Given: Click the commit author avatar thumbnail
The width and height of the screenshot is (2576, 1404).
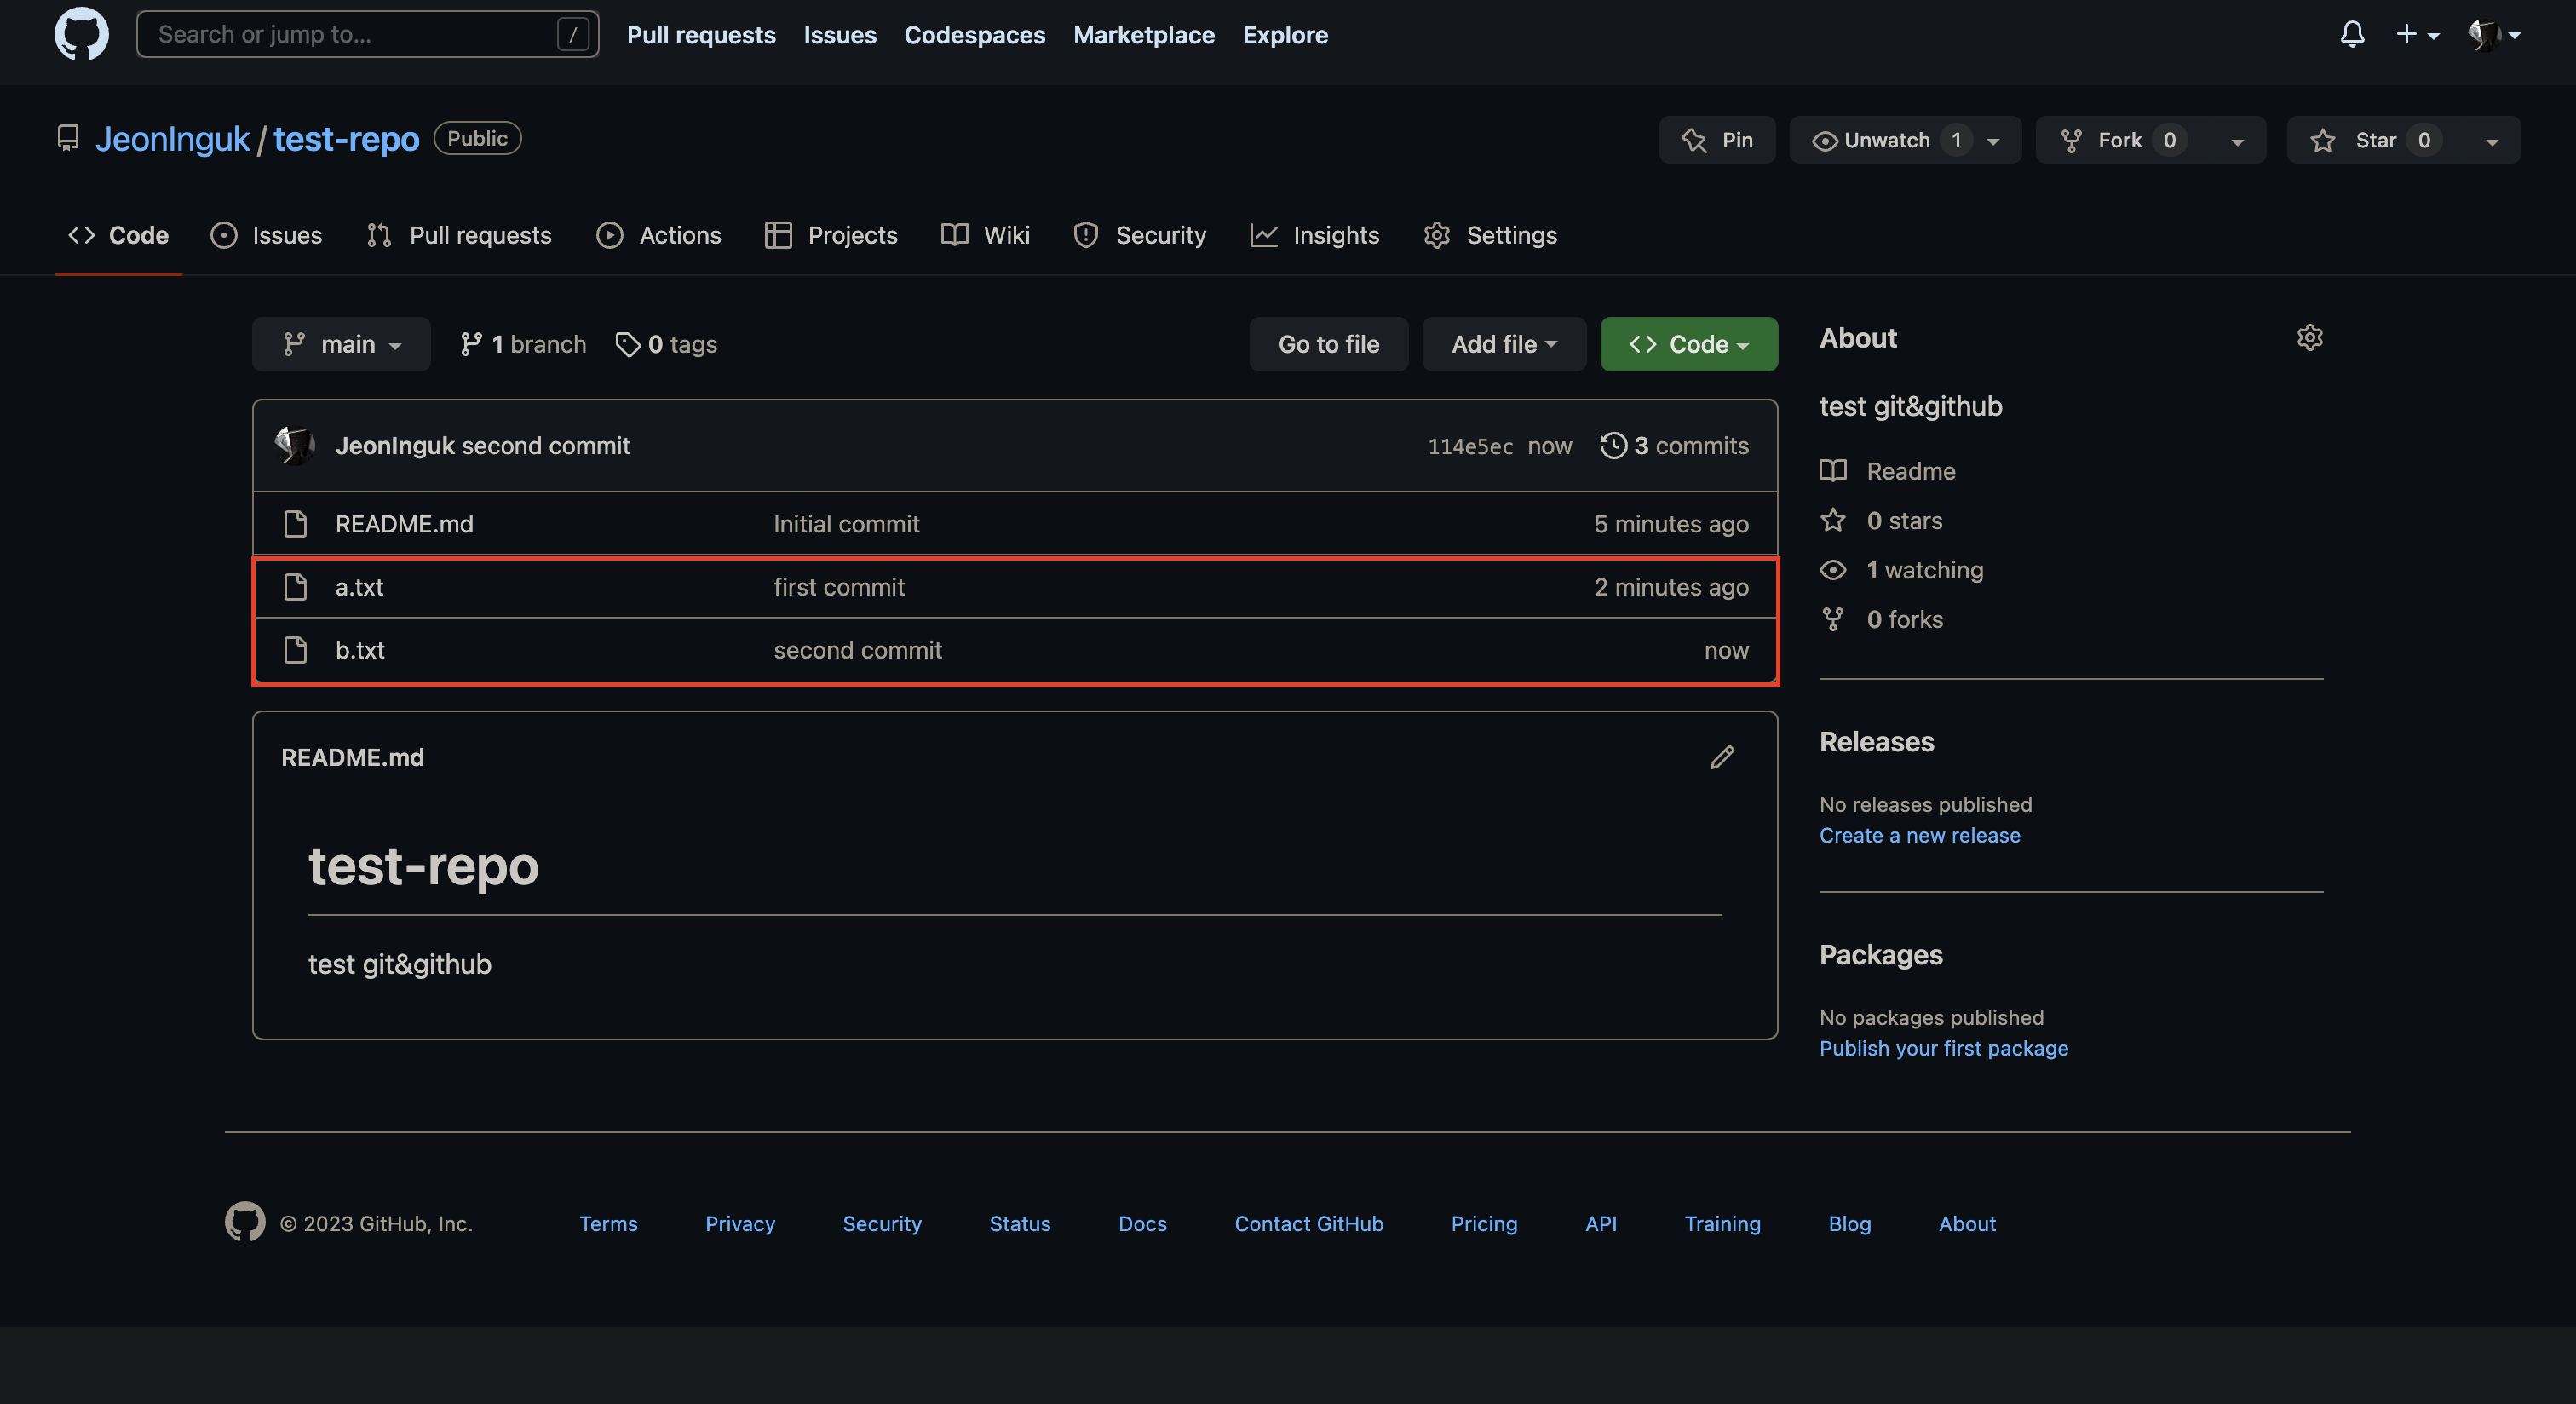Looking at the screenshot, I should (x=295, y=445).
